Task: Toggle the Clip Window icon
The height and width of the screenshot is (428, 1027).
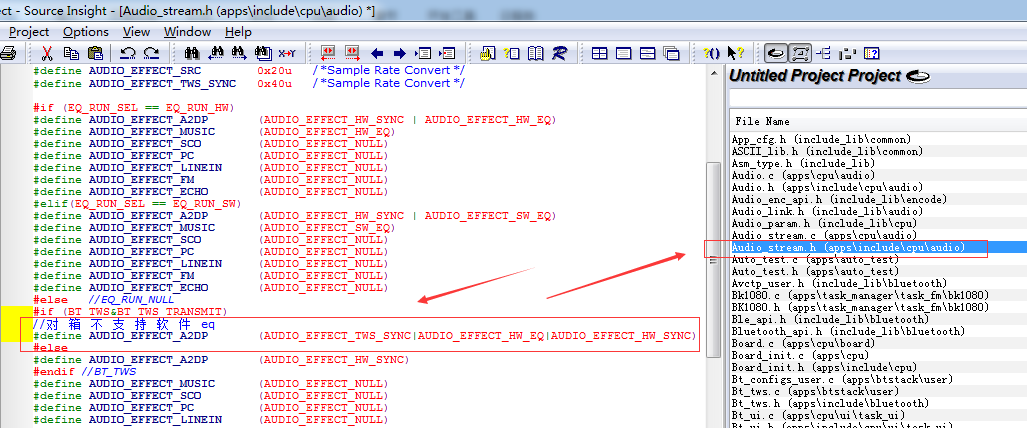Action: point(848,53)
